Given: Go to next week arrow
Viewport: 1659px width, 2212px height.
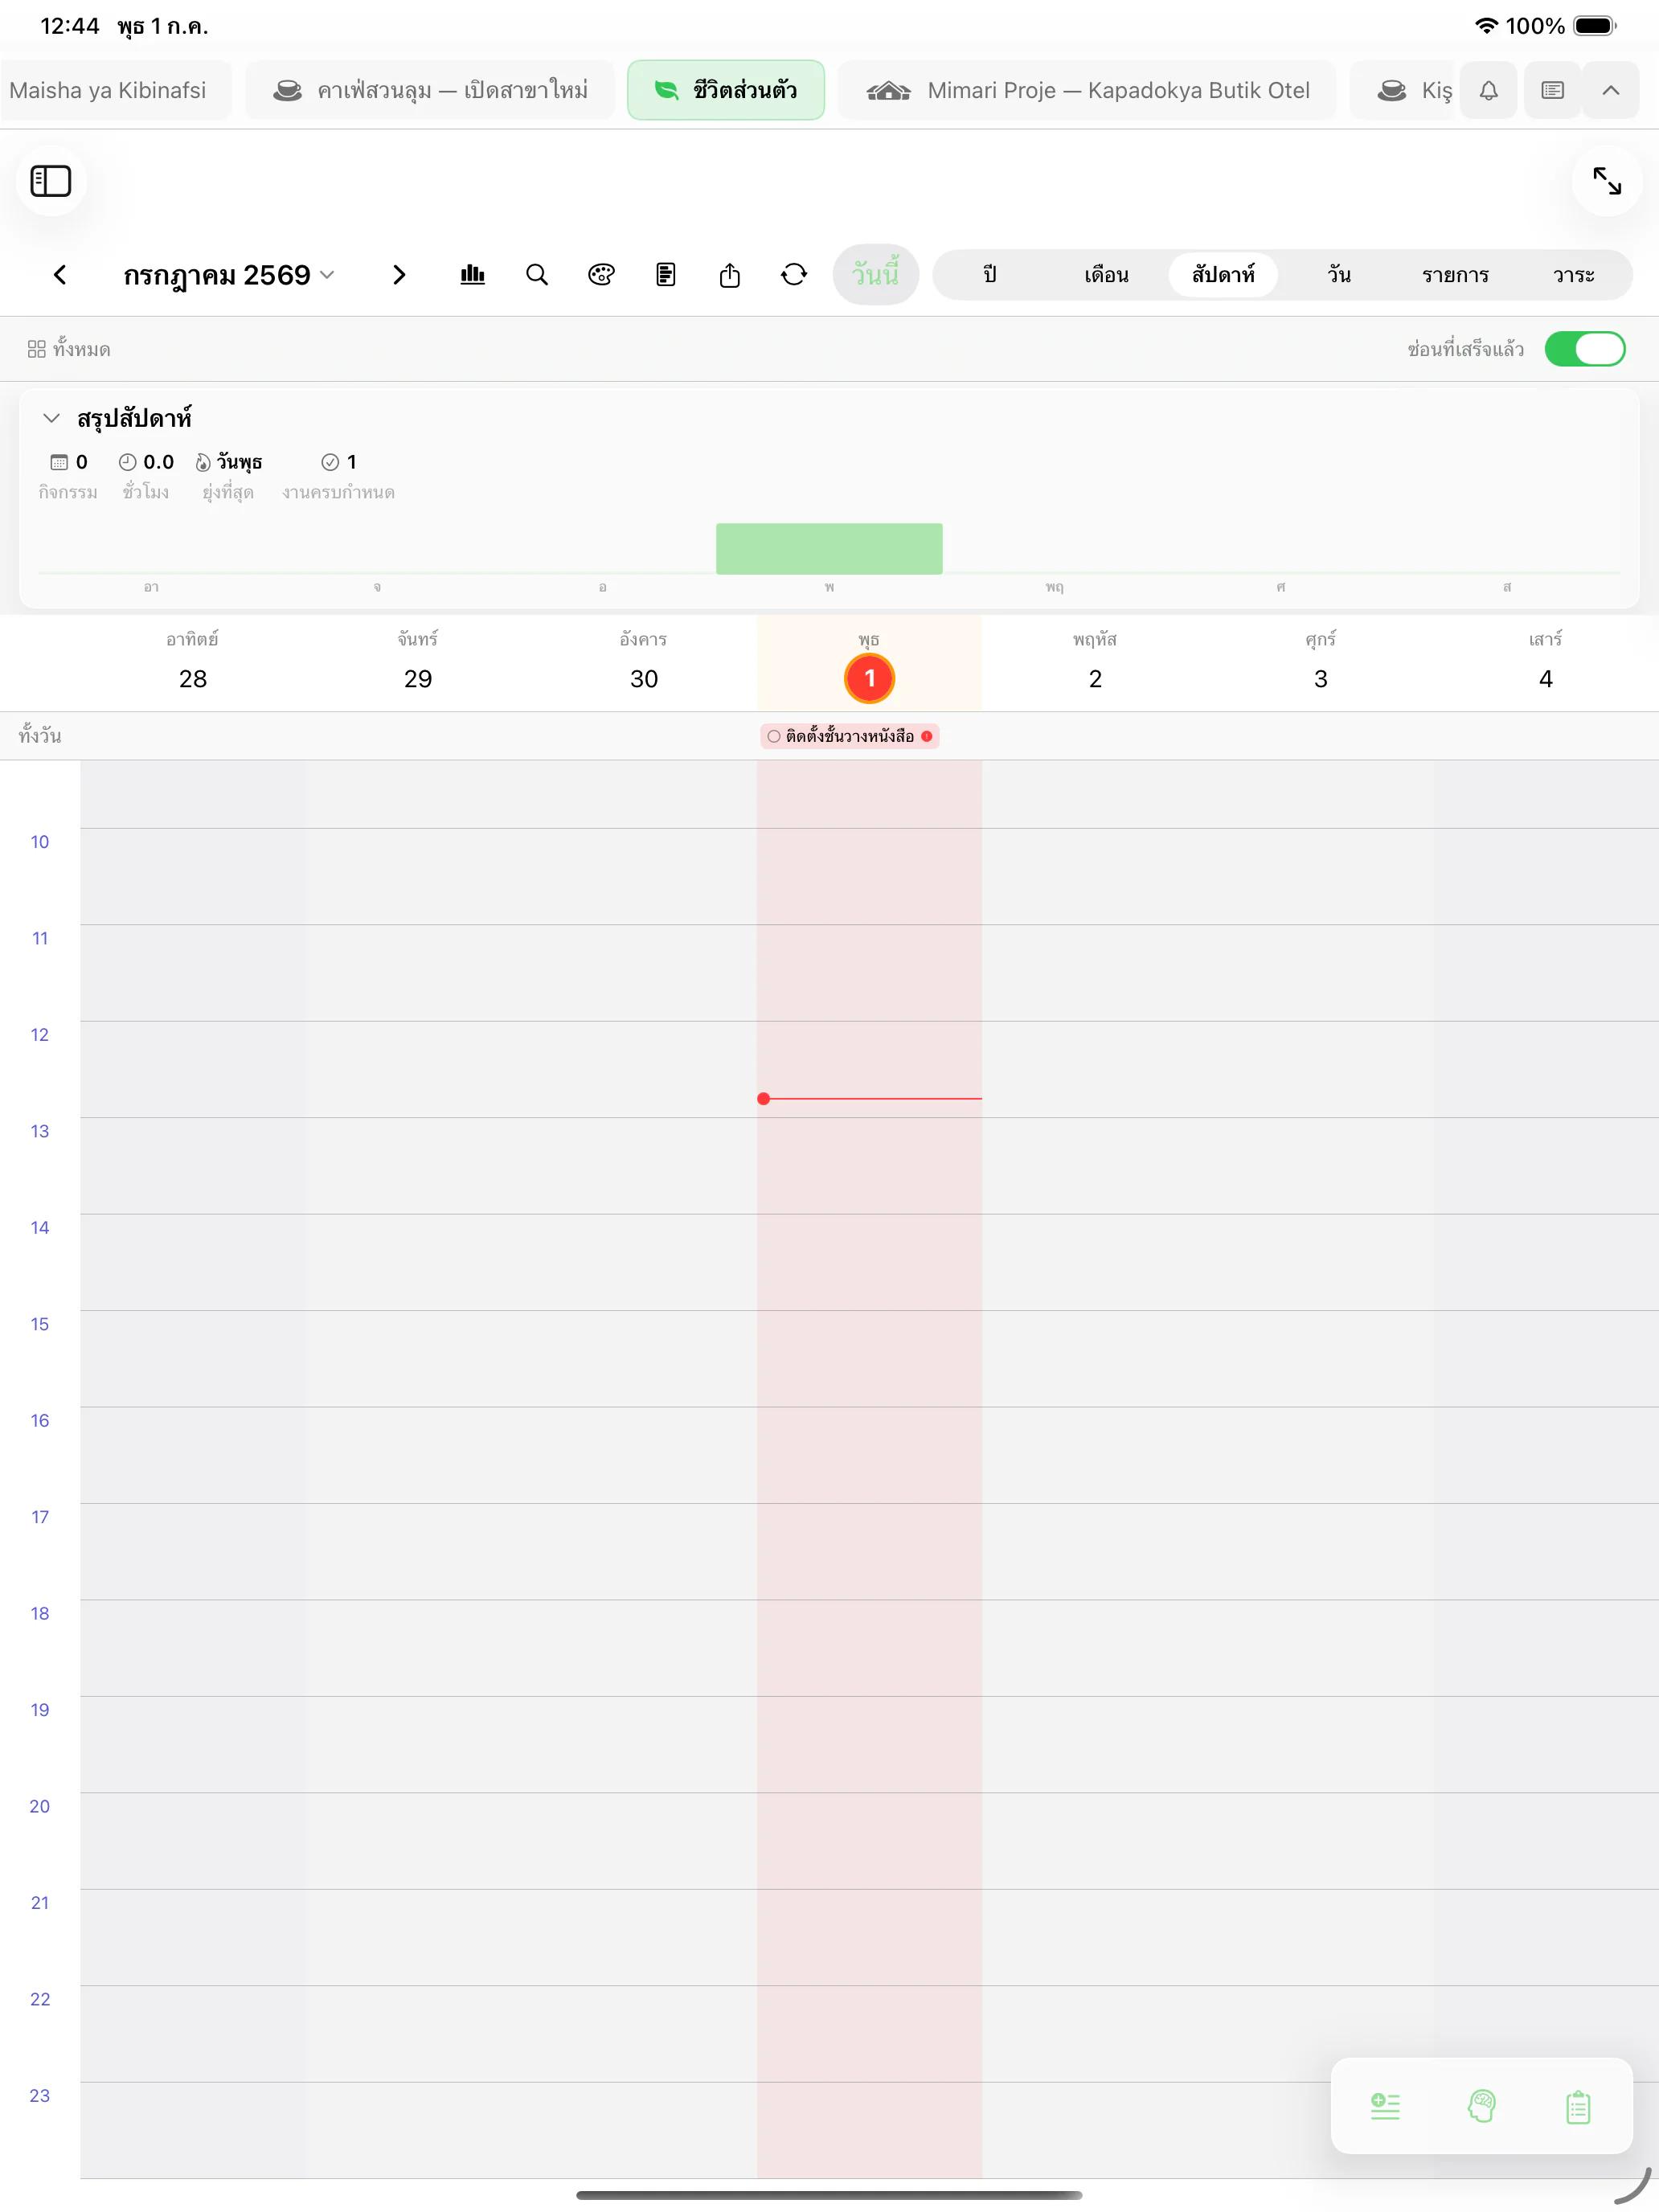Looking at the screenshot, I should pyautogui.click(x=399, y=275).
